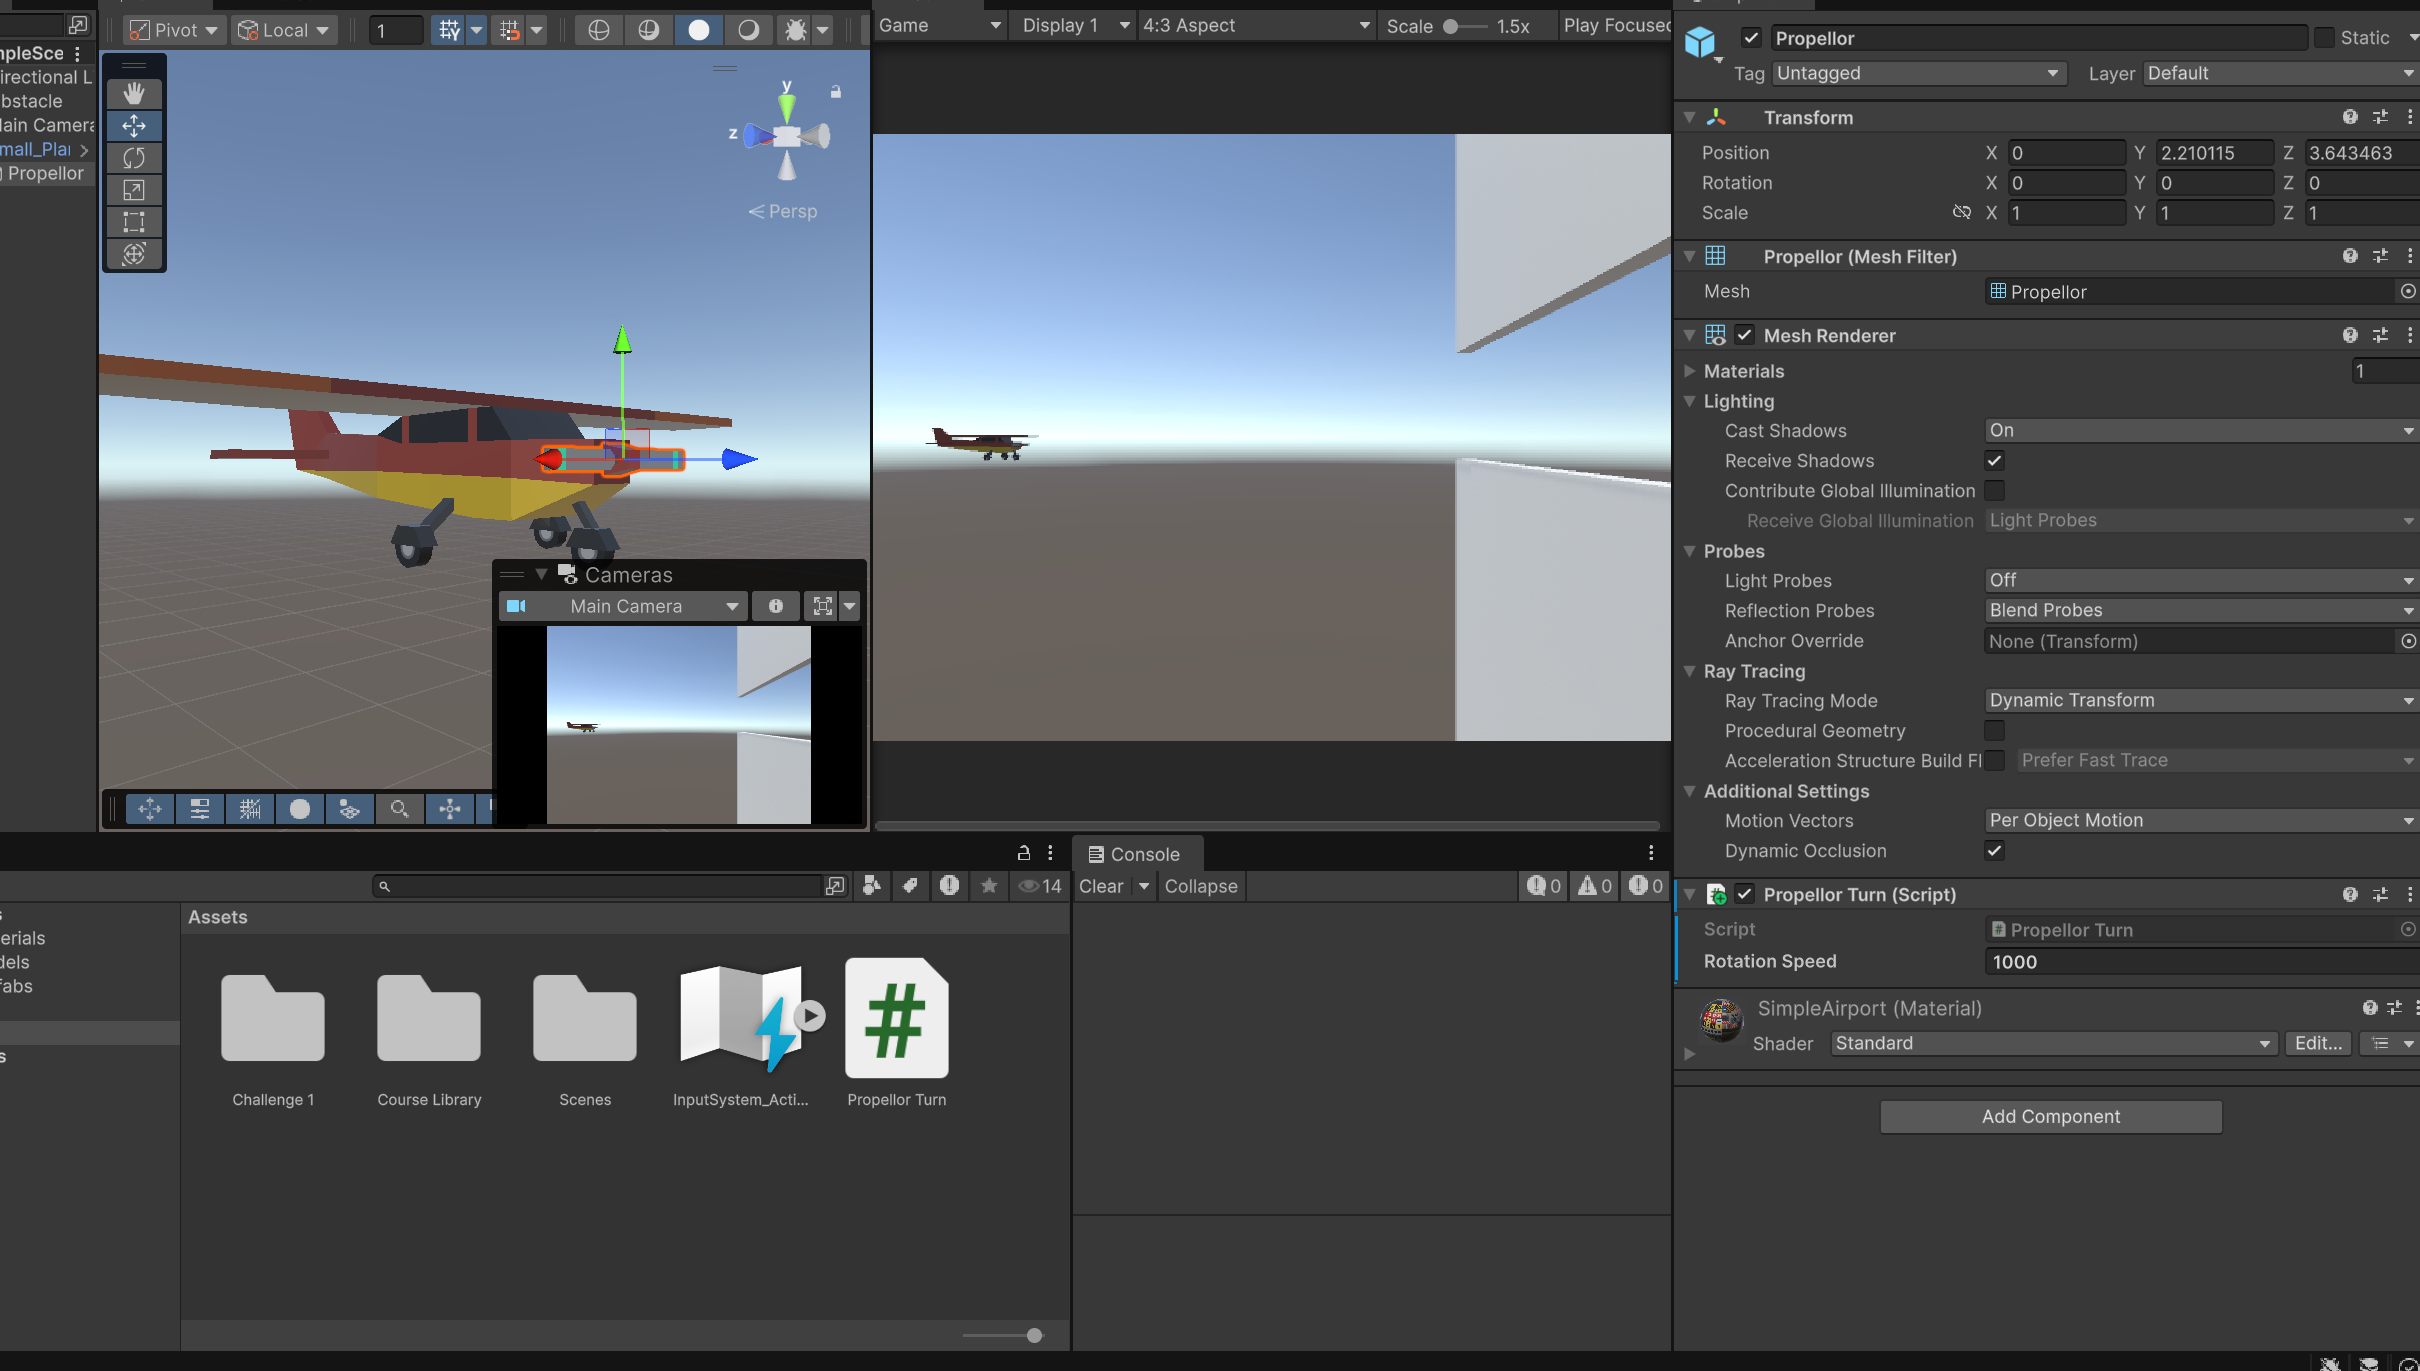This screenshot has height=1371, width=2420.
Task: Click favorites star filter in Project
Action: point(989,886)
